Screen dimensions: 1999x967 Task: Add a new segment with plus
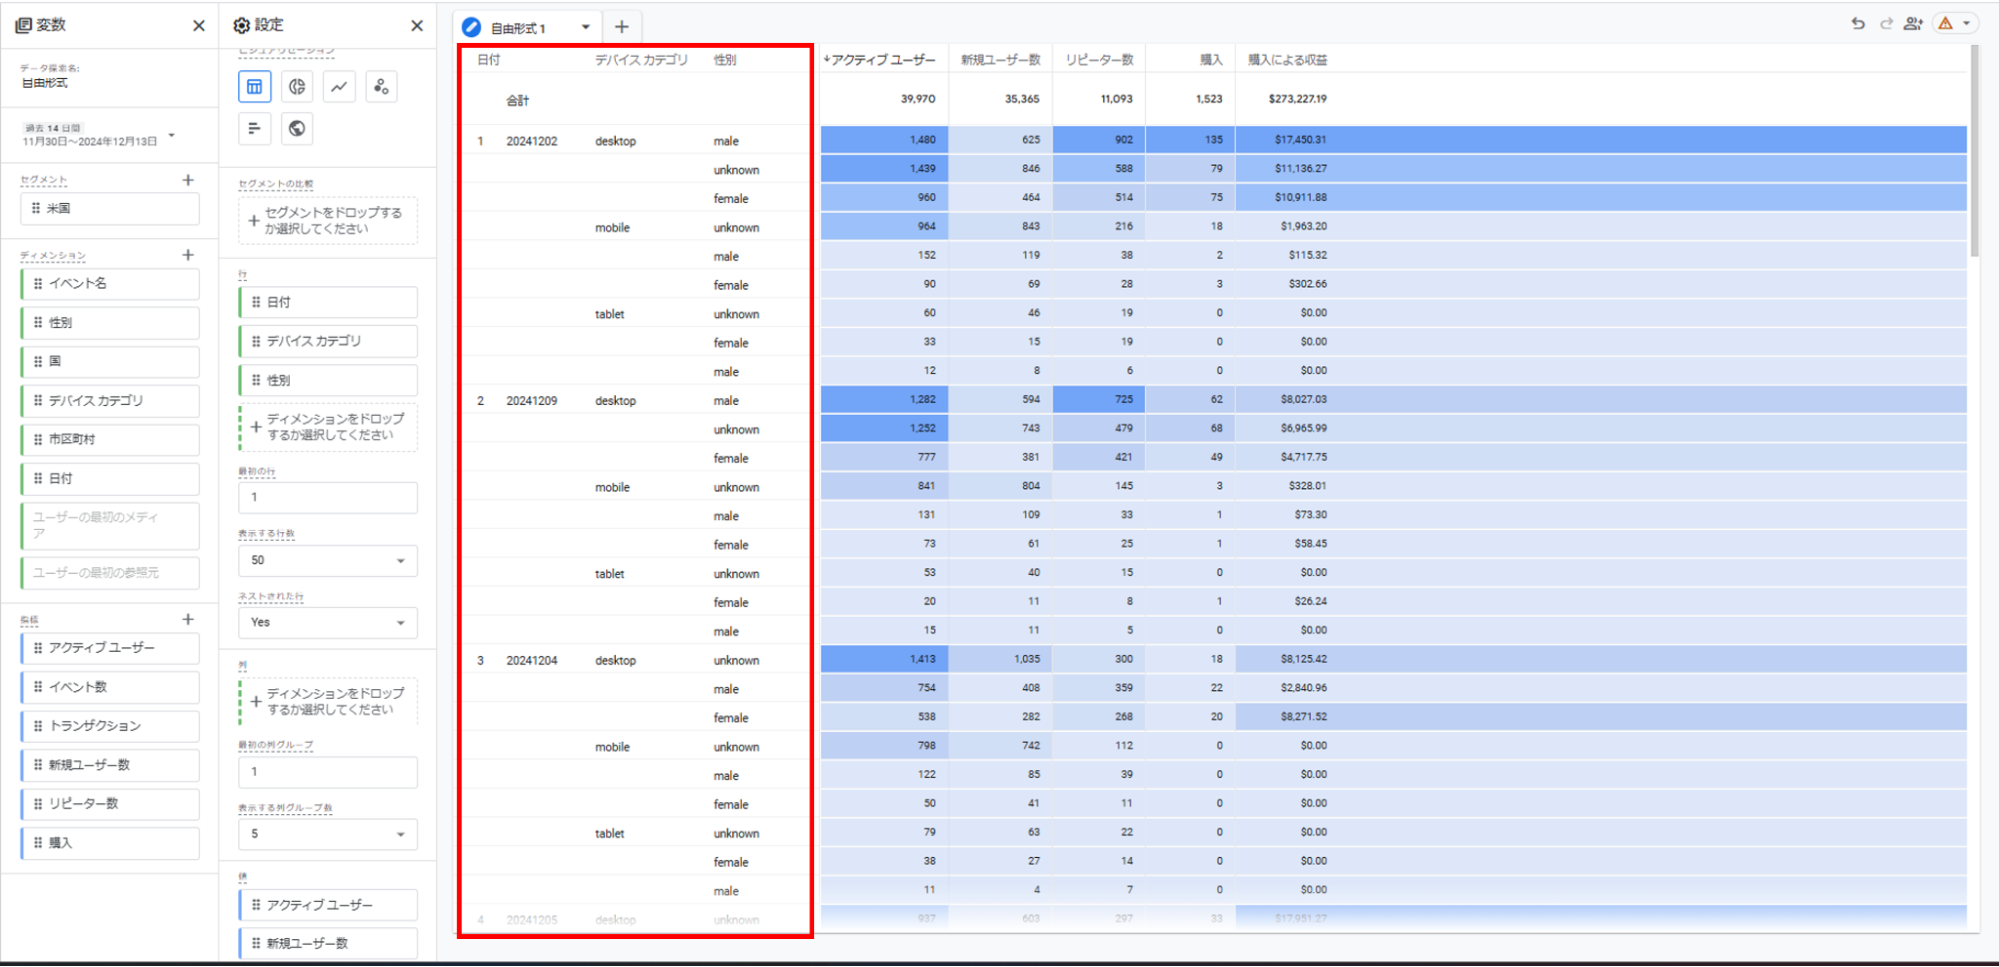point(188,180)
